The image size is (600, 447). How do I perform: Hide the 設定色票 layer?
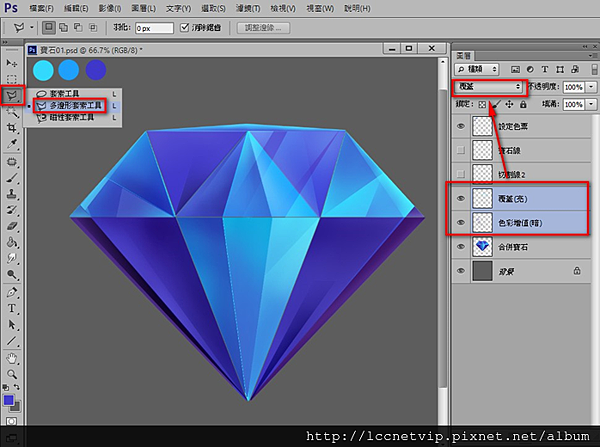459,125
